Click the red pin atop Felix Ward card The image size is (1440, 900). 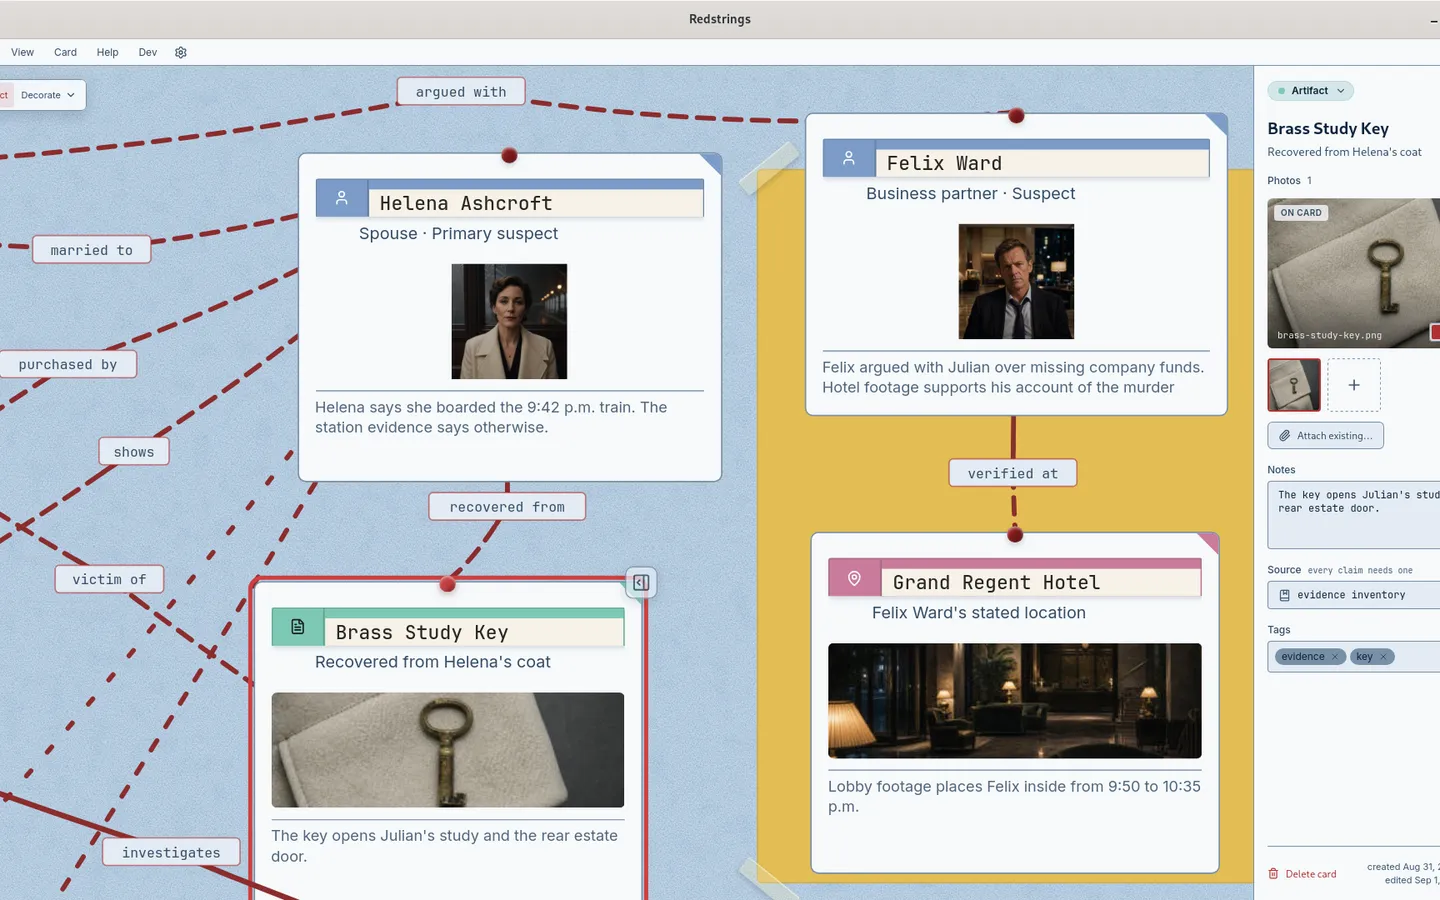pos(1016,116)
